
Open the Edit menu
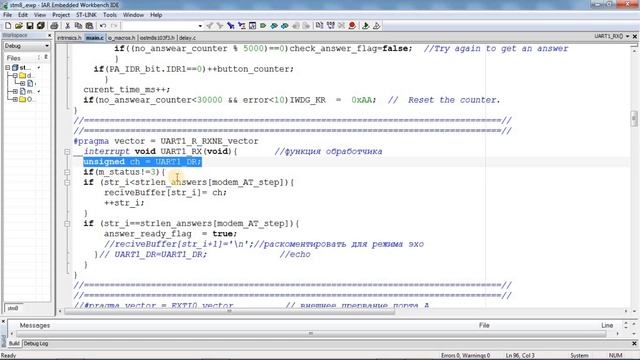(23, 15)
